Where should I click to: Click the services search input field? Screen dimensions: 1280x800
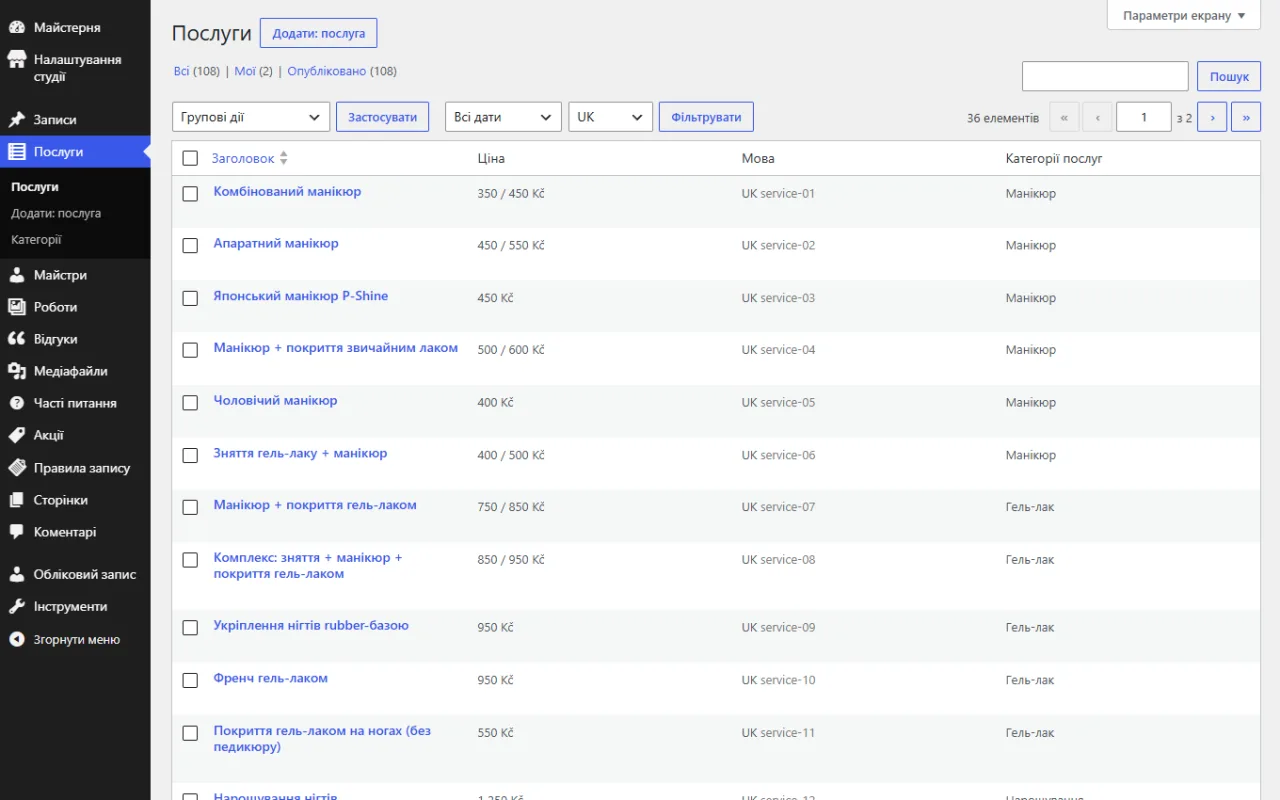(1105, 76)
